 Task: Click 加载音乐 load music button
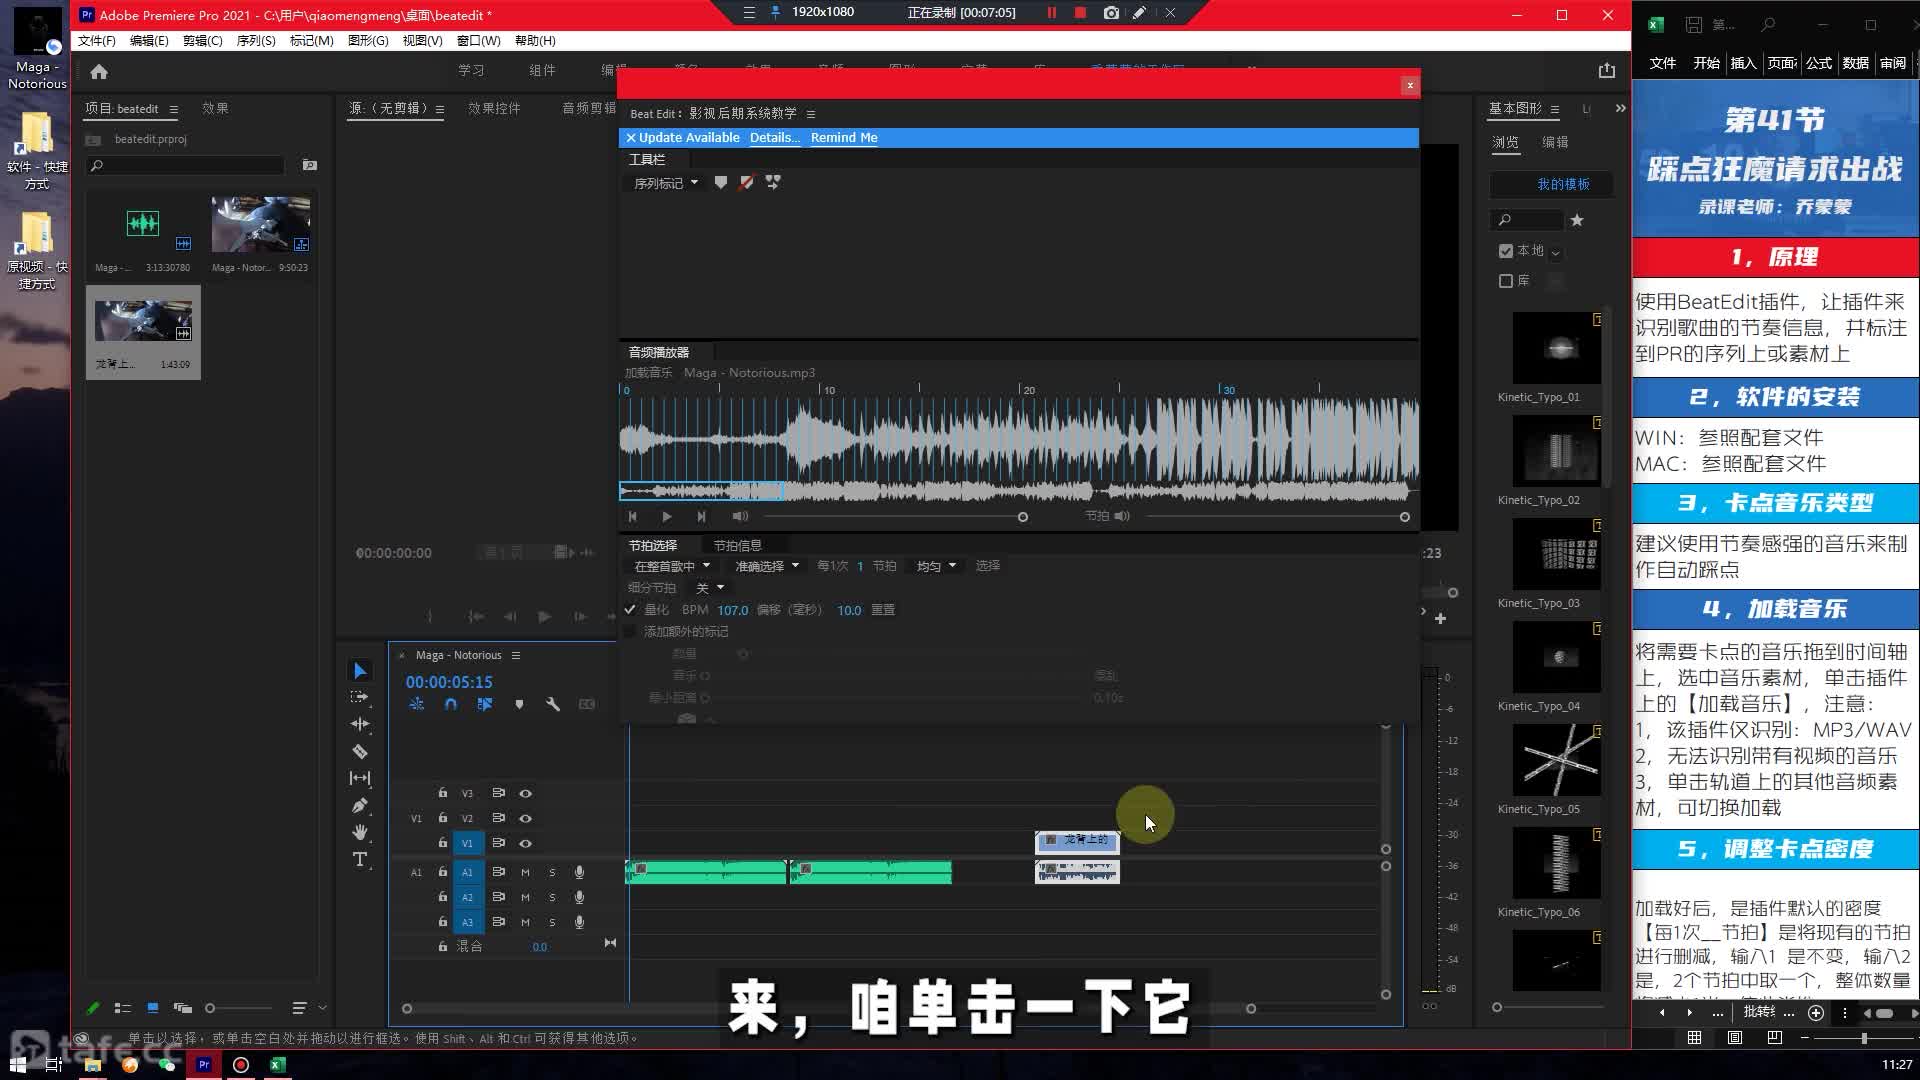point(649,373)
